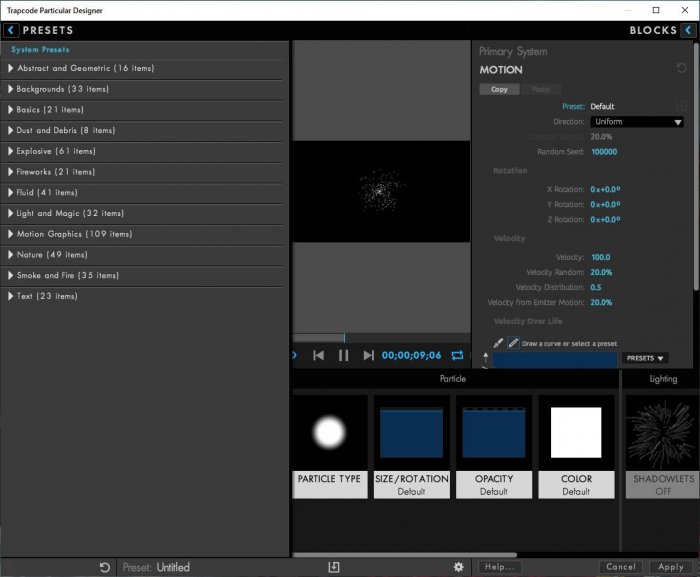Expand the Backgrounds presets folder

tap(10, 89)
